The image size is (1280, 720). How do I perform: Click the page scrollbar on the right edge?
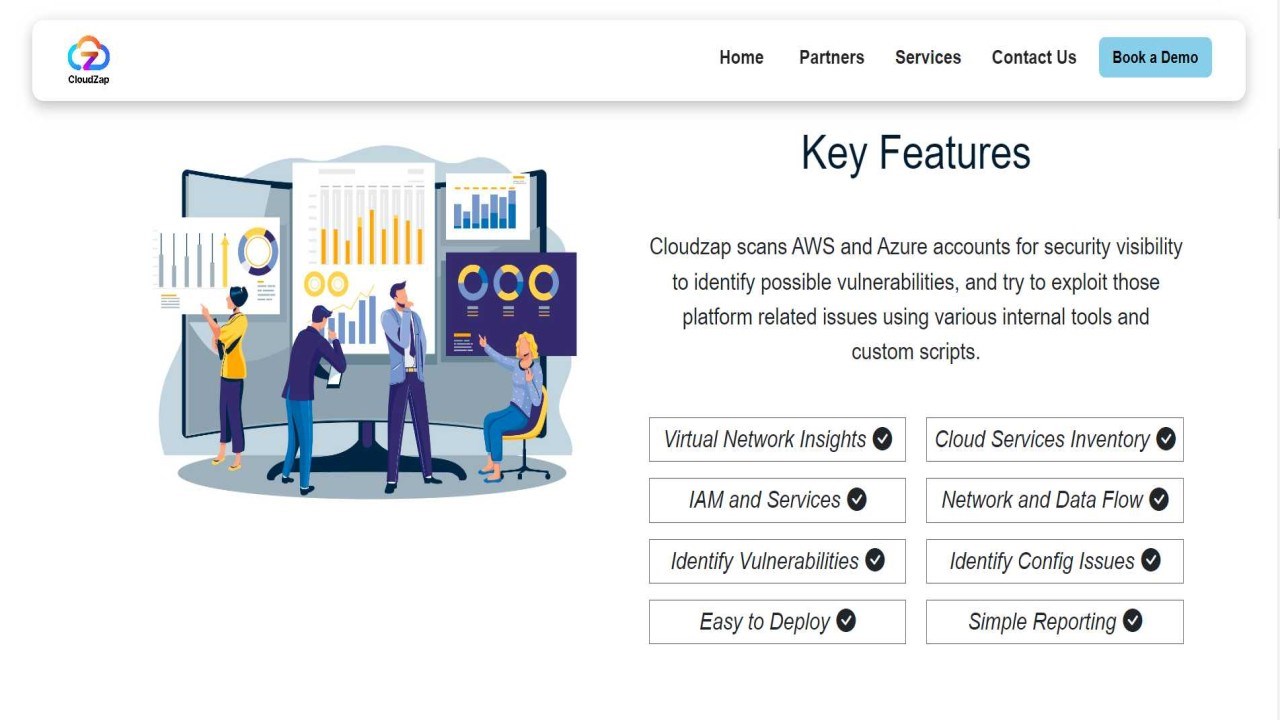point(1278,182)
